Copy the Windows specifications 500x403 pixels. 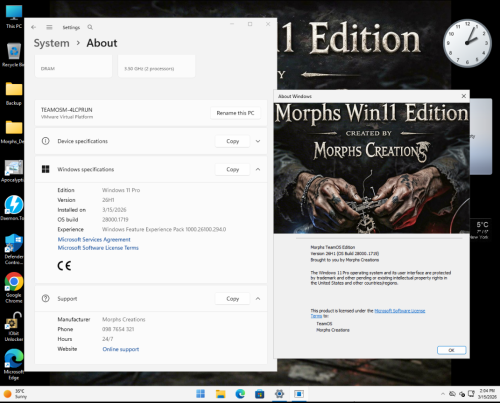233,169
